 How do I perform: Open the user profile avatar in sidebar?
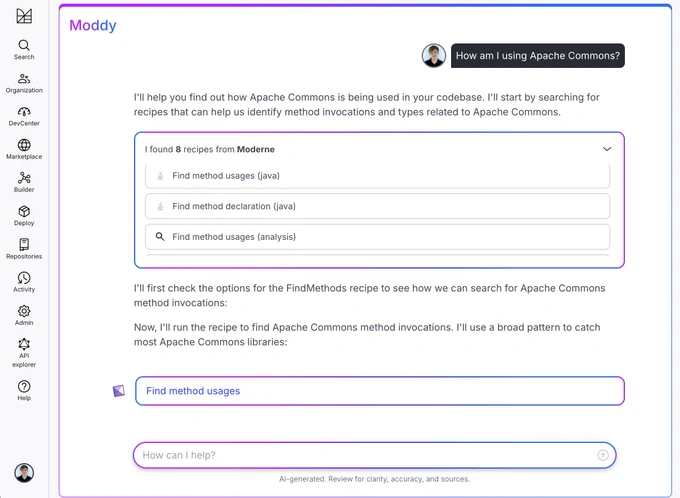click(x=24, y=472)
